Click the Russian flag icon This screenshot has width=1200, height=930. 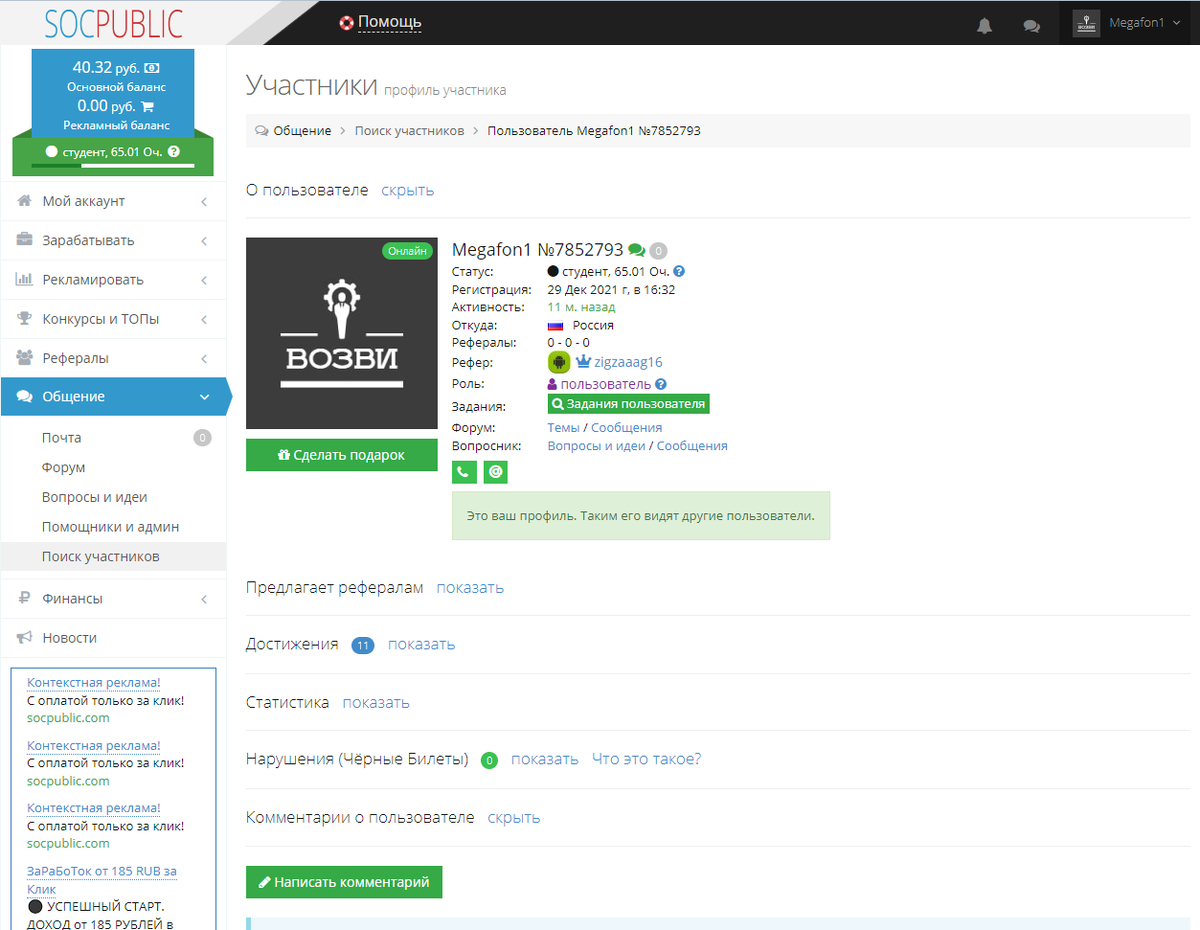(556, 326)
